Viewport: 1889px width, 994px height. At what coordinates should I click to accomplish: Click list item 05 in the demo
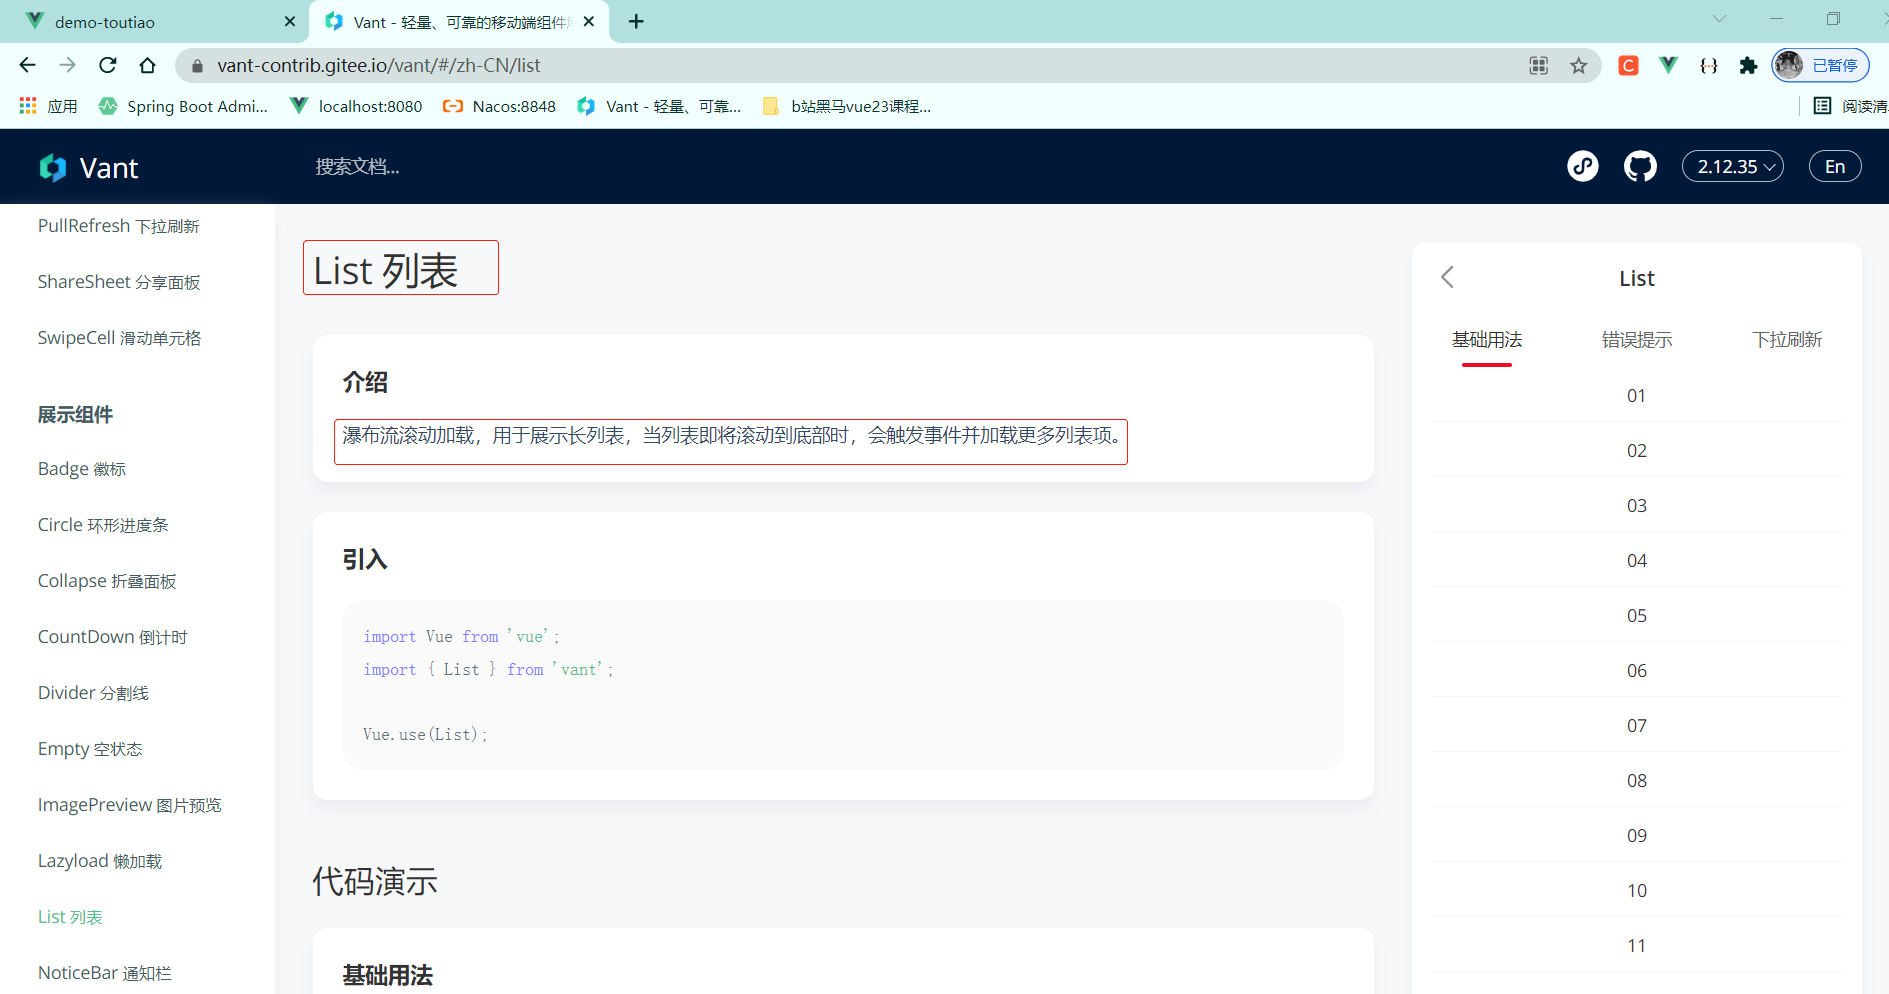(x=1636, y=615)
